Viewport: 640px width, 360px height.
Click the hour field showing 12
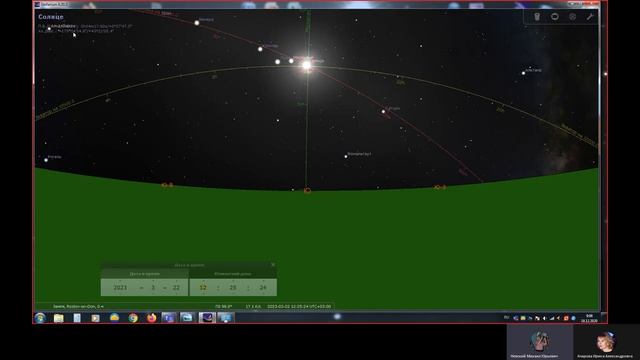tap(203, 288)
